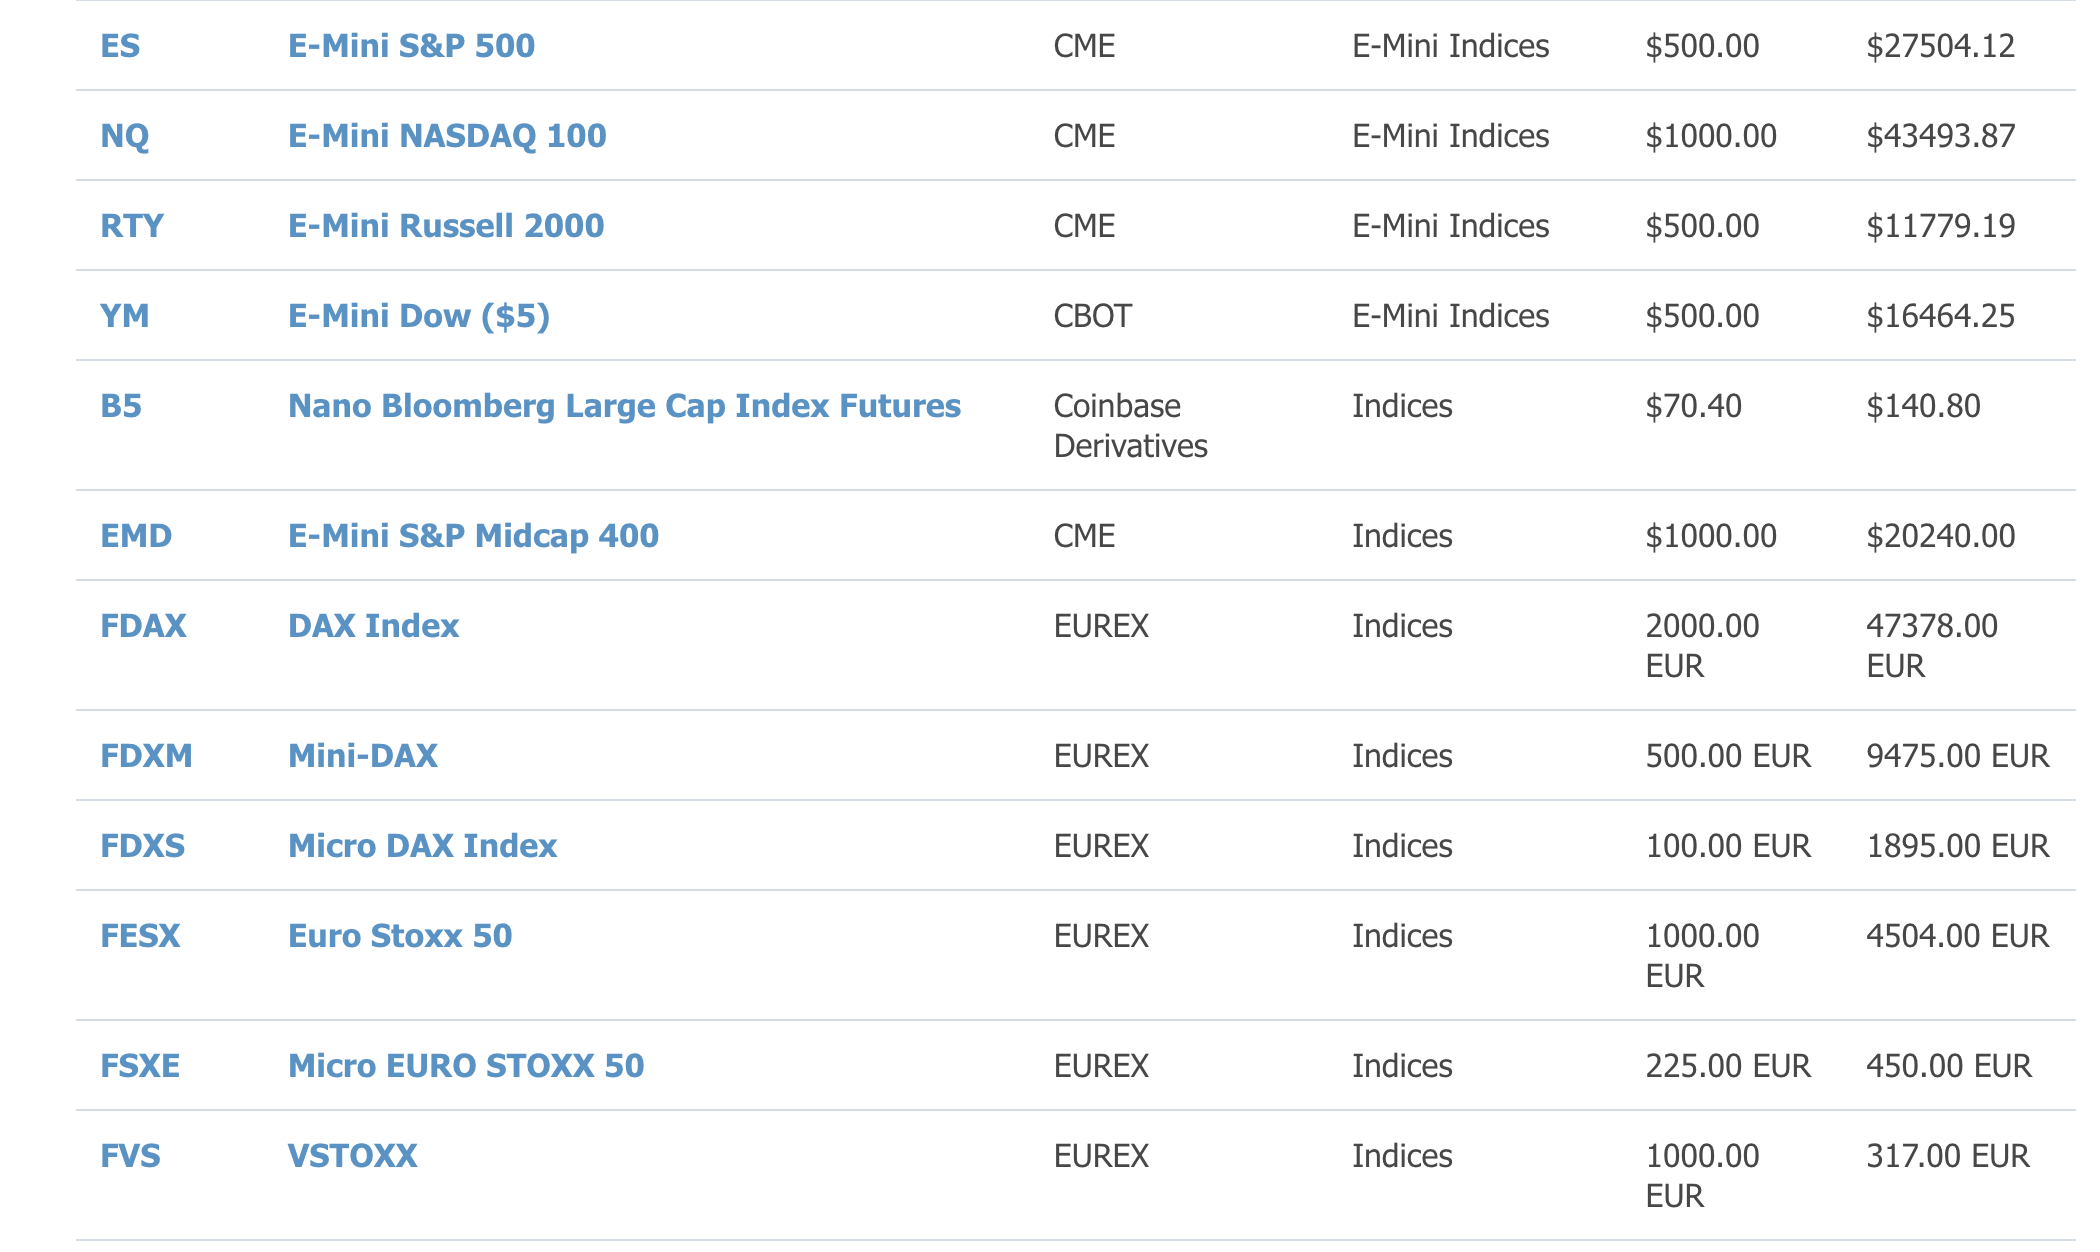Open the ES symbol link

pyautogui.click(x=120, y=46)
